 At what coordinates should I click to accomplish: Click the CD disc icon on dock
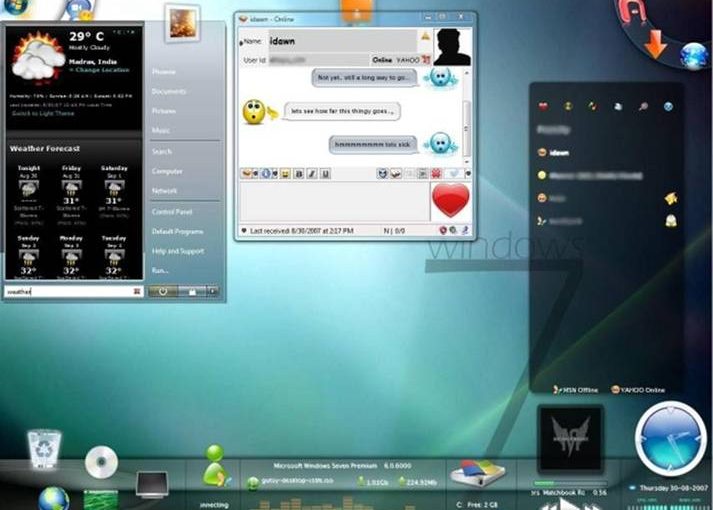point(101,462)
